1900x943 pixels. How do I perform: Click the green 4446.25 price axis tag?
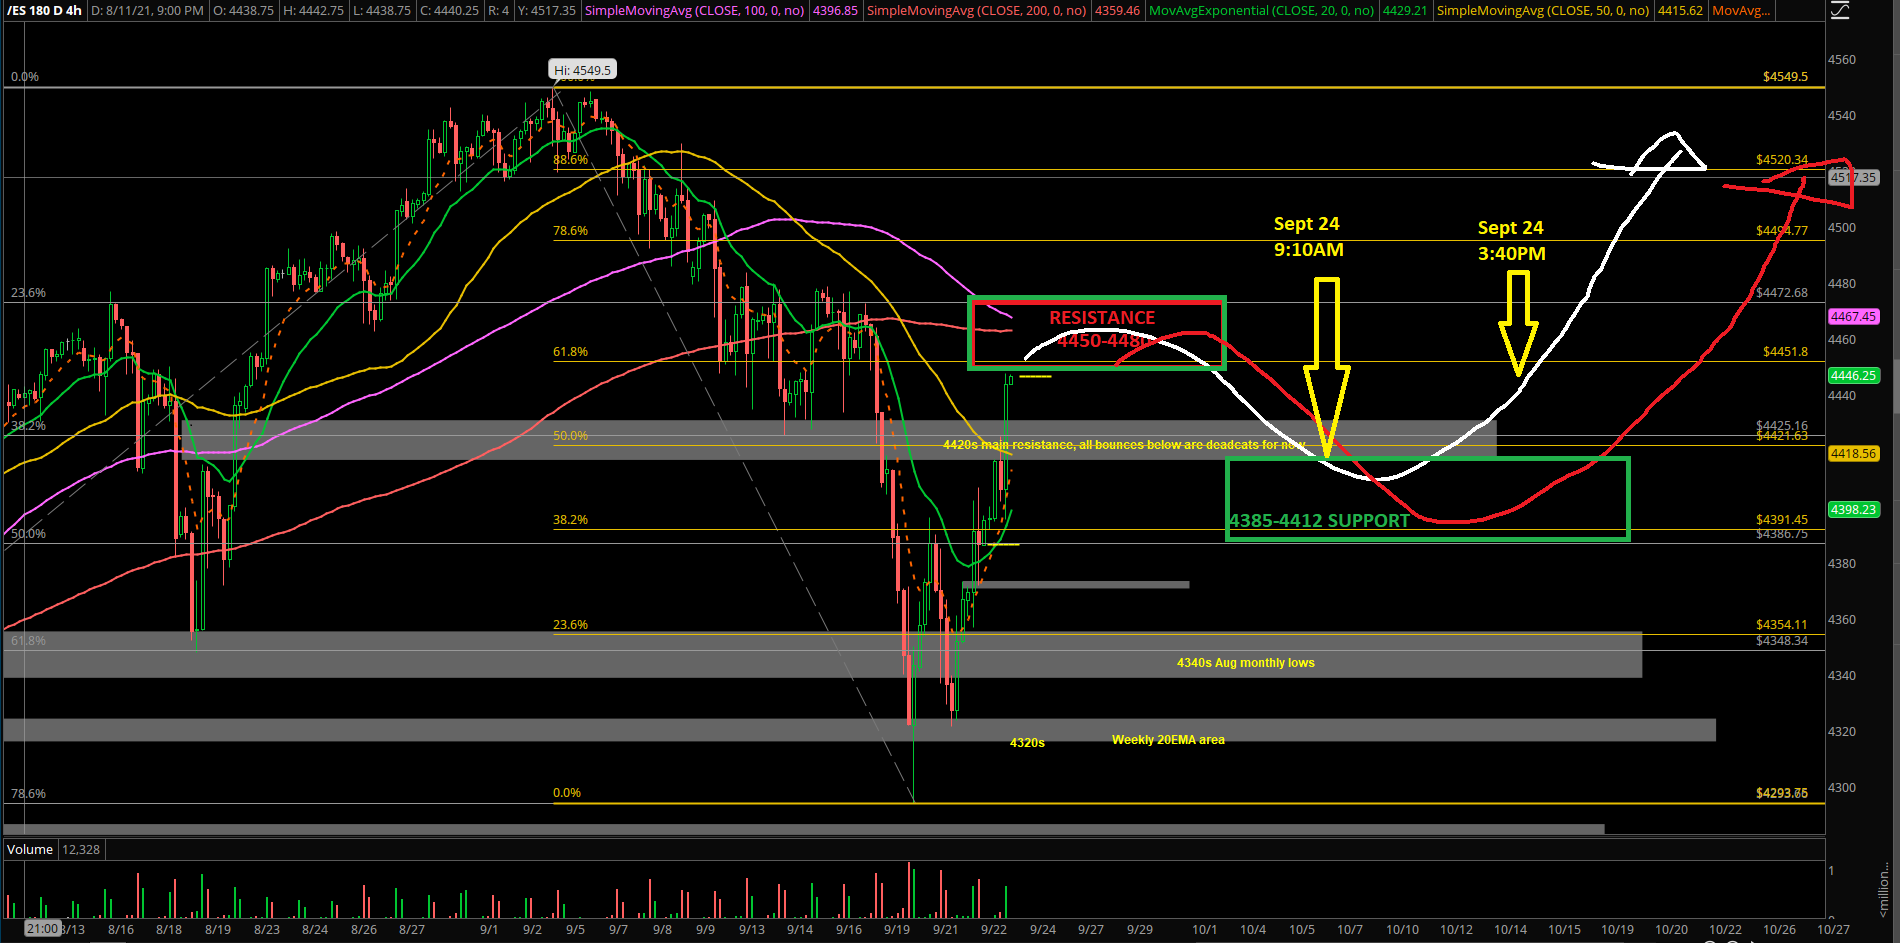1853,375
